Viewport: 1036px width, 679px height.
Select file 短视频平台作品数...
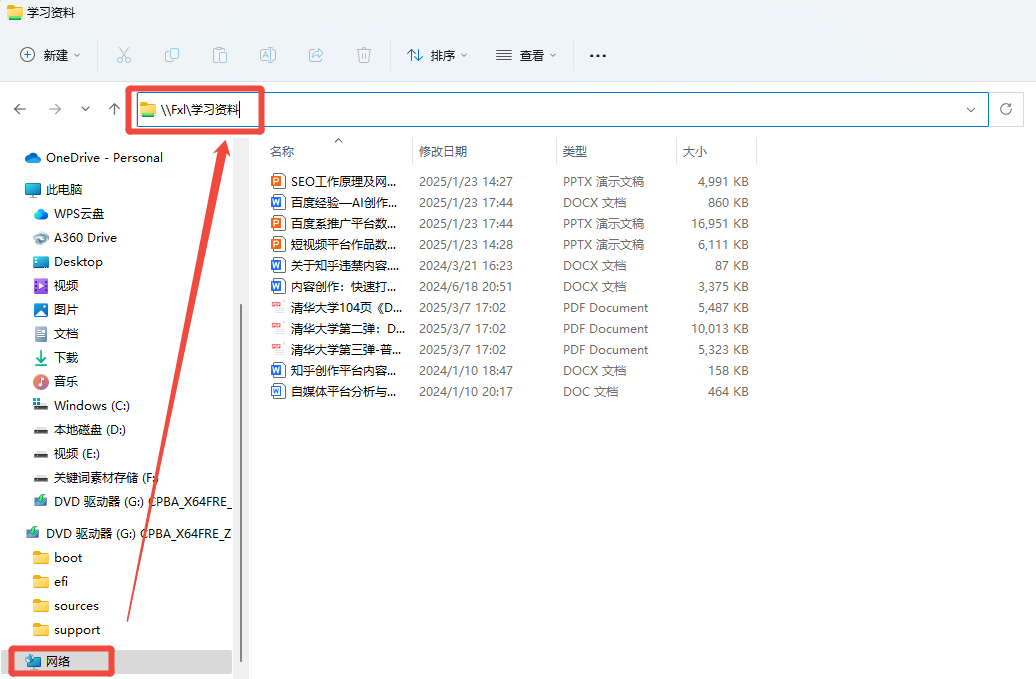click(344, 245)
